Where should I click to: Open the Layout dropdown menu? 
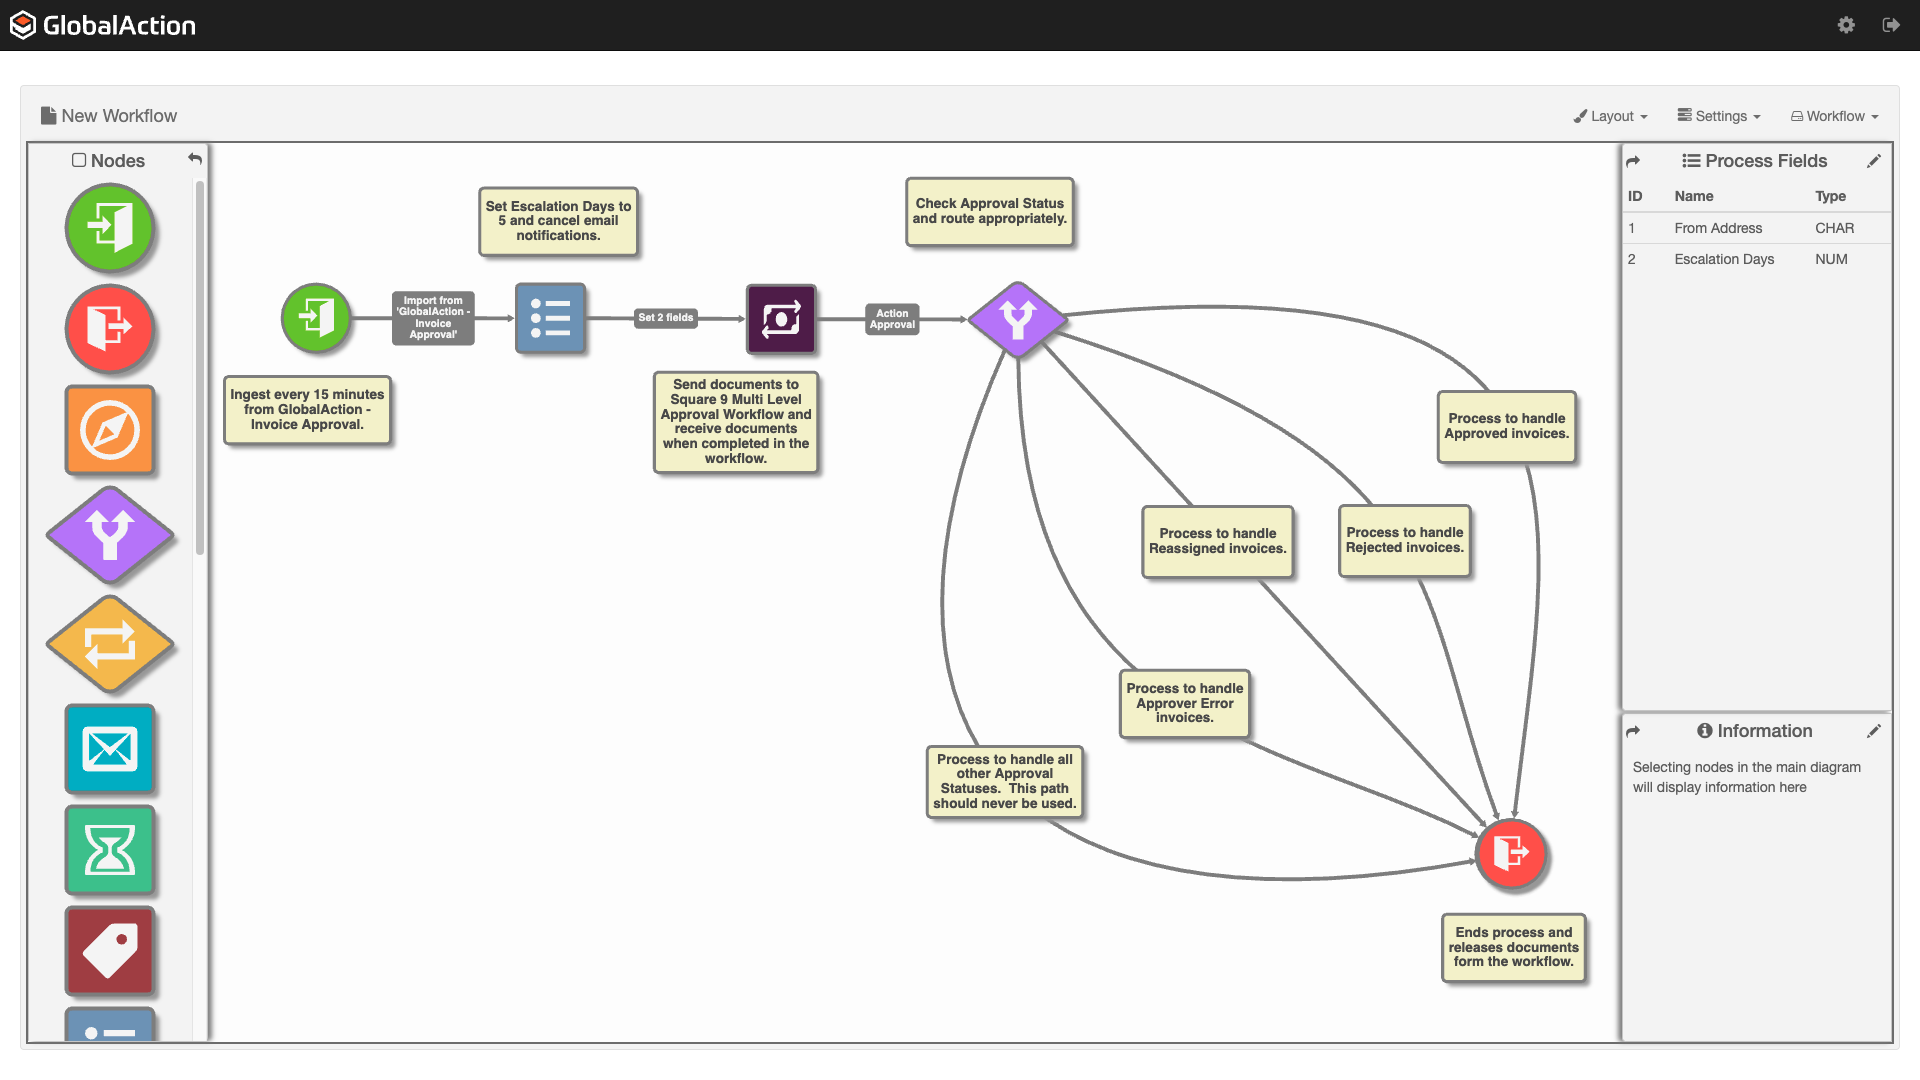point(1610,116)
